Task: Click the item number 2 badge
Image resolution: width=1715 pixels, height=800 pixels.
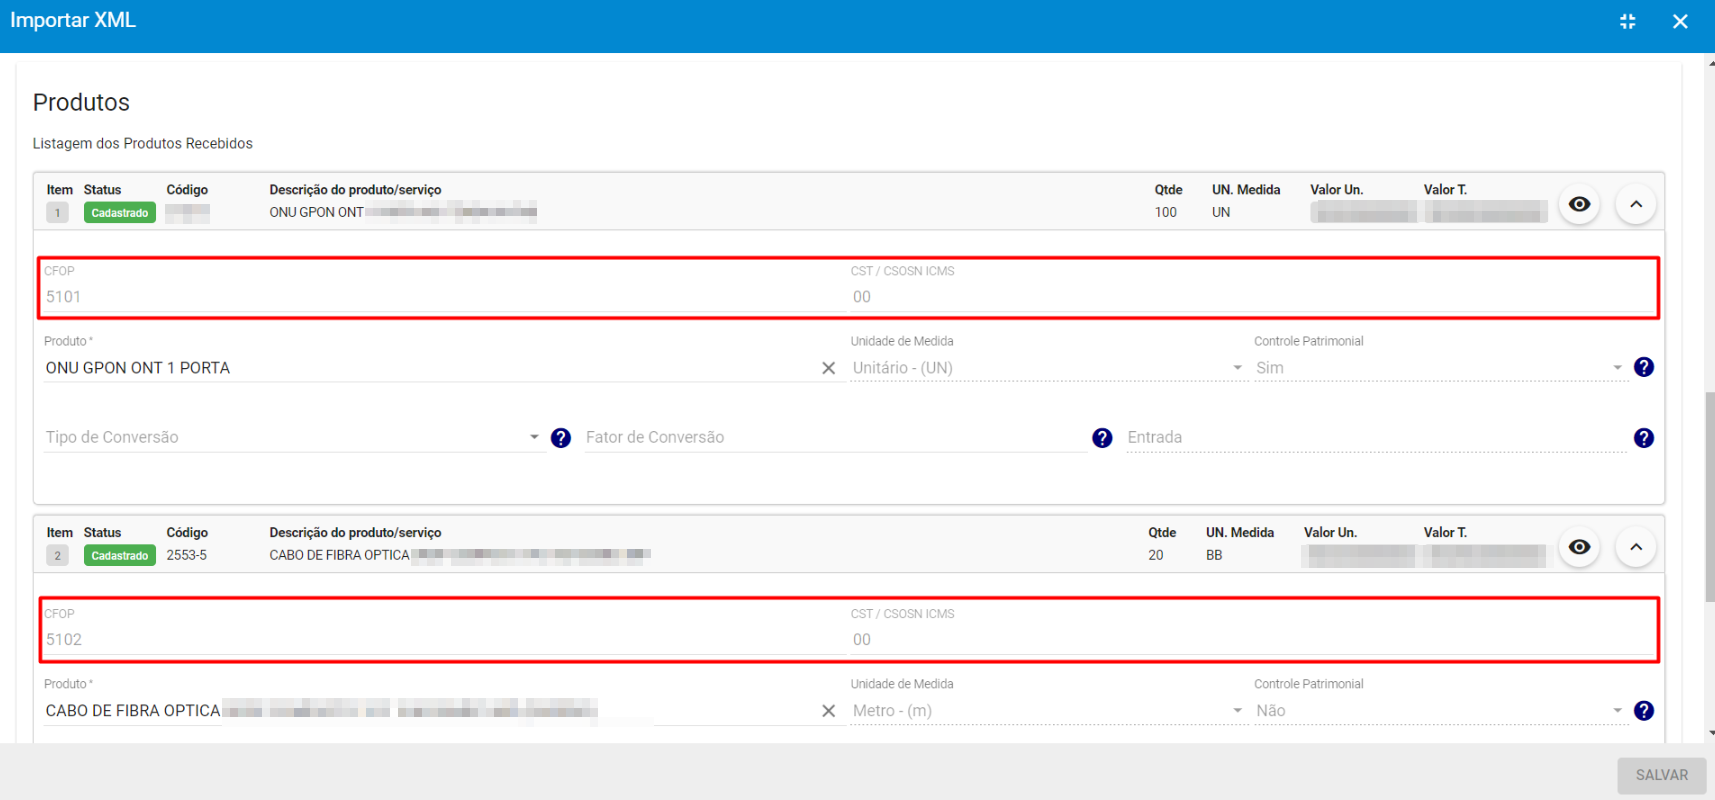Action: (x=58, y=556)
